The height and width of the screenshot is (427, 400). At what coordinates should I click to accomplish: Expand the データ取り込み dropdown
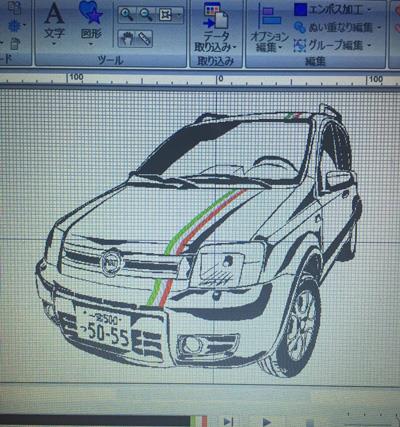pos(234,47)
